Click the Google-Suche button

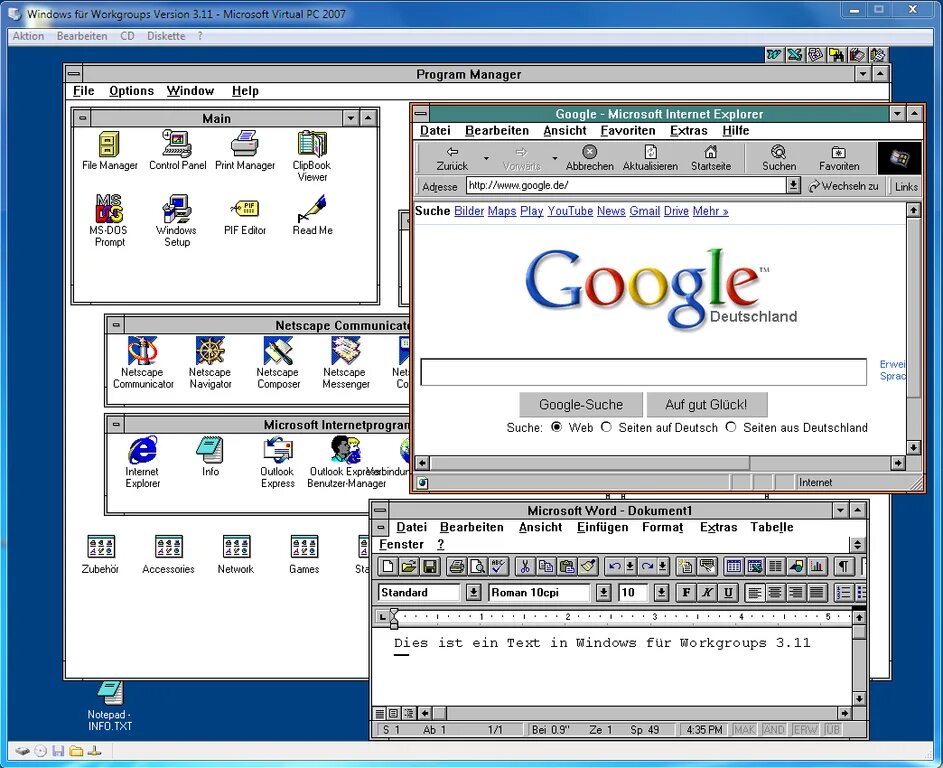tap(581, 404)
